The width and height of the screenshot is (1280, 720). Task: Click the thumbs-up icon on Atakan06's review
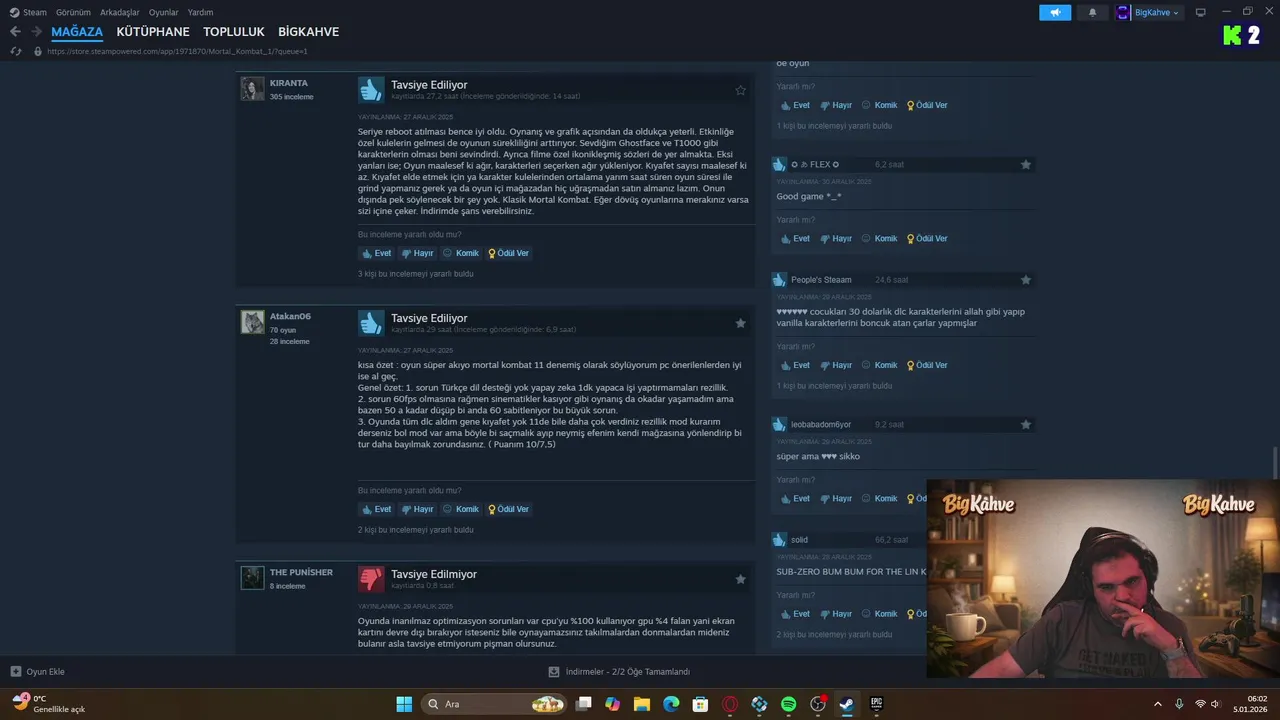coord(371,322)
